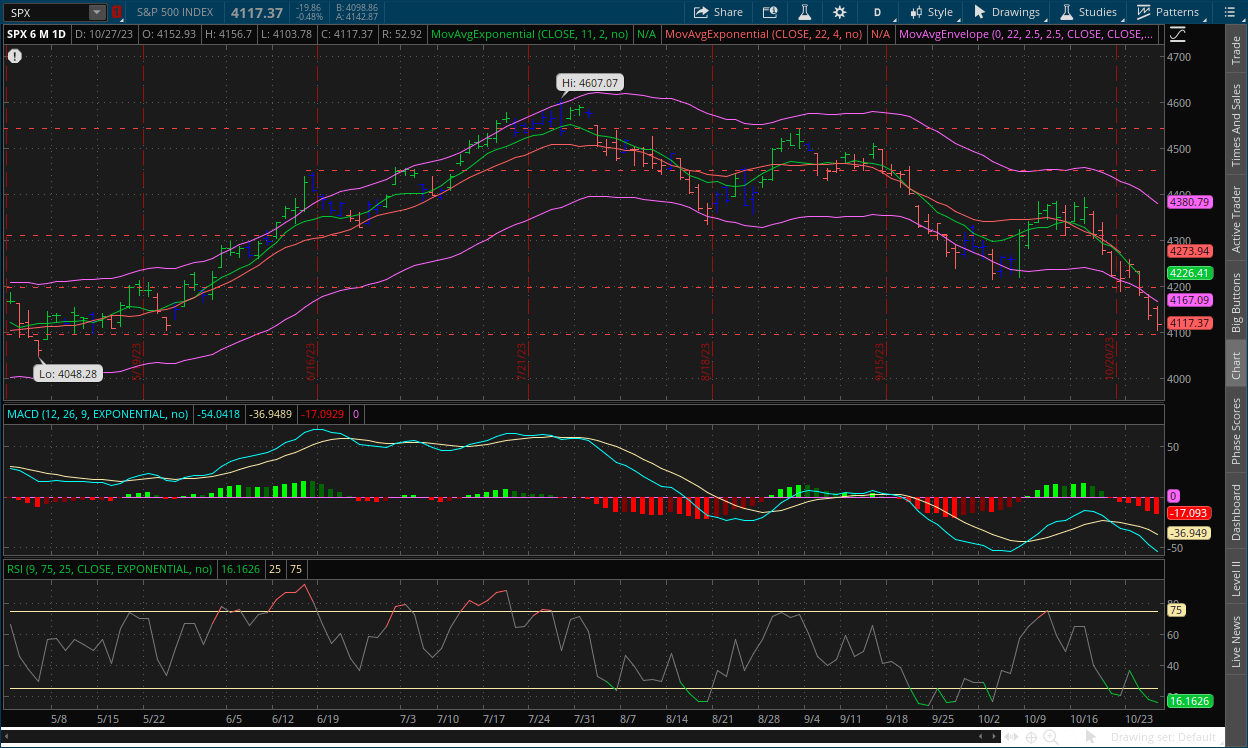Open the Style menu
The image size is (1248, 748).
click(930, 12)
